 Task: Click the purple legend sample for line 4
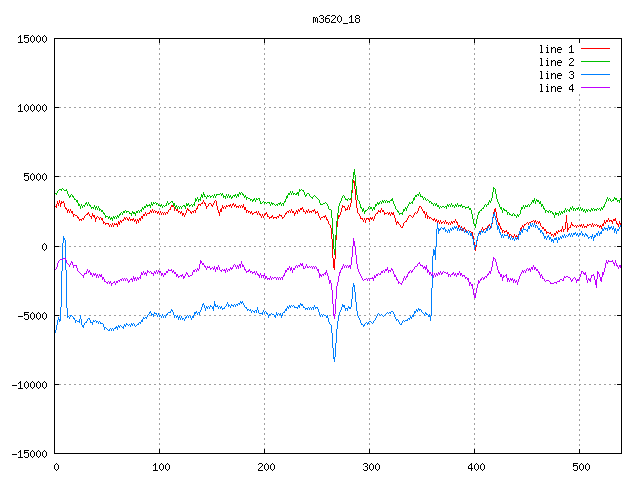point(596,88)
